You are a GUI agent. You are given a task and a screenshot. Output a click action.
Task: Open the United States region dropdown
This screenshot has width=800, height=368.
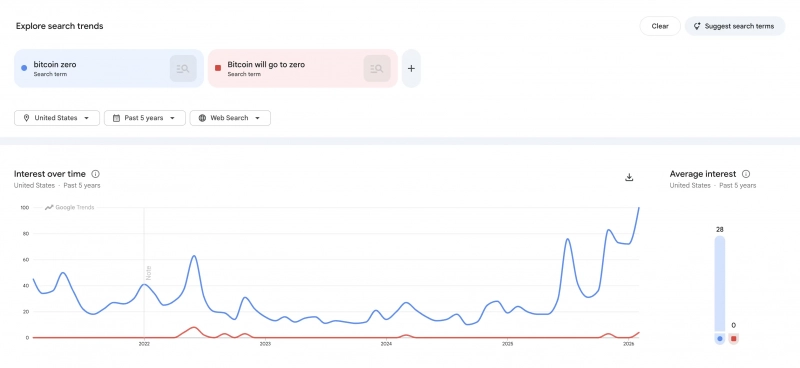pyautogui.click(x=57, y=118)
